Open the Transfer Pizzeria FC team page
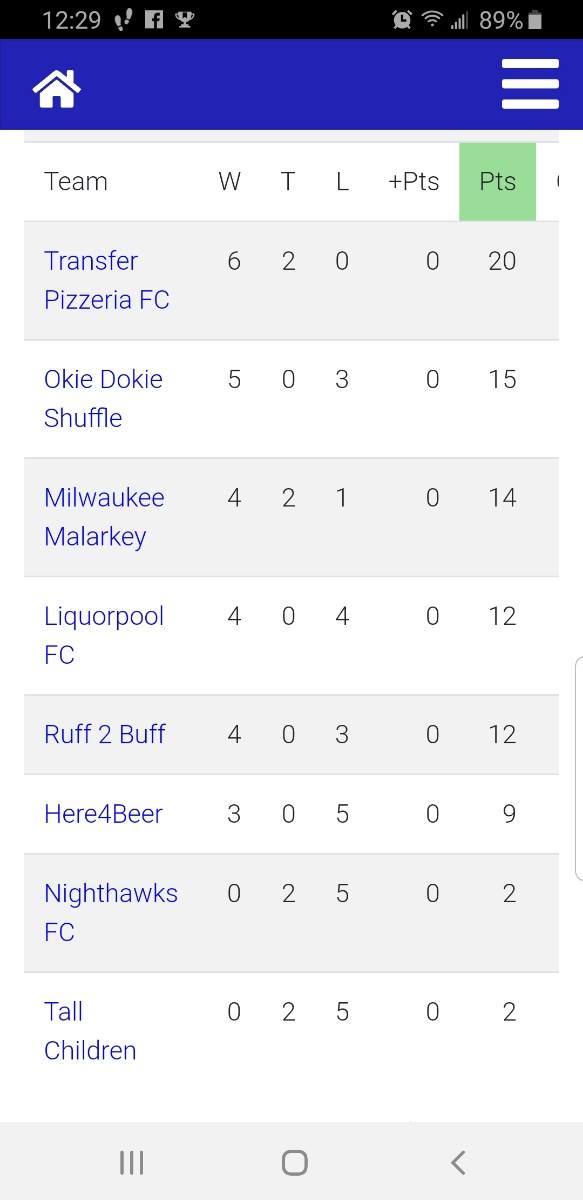Image resolution: width=583 pixels, height=1200 pixels. pos(107,280)
